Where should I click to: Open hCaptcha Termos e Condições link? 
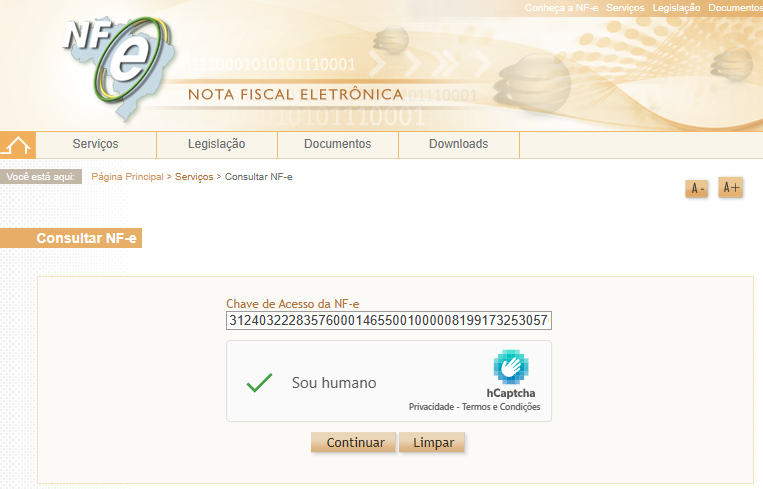point(501,407)
